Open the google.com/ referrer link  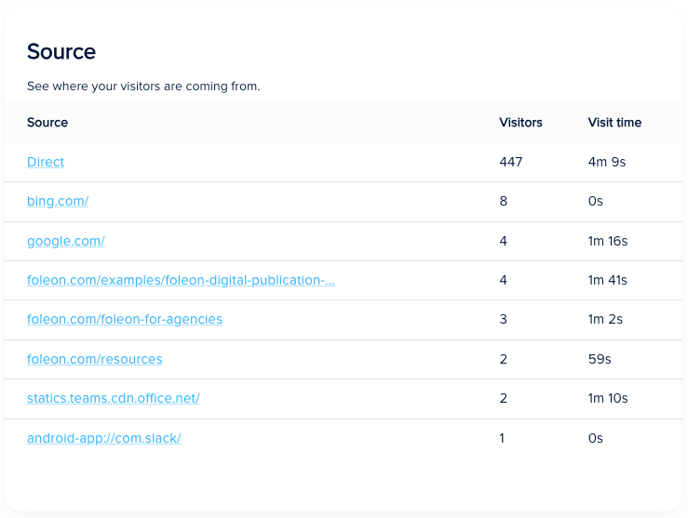66,241
